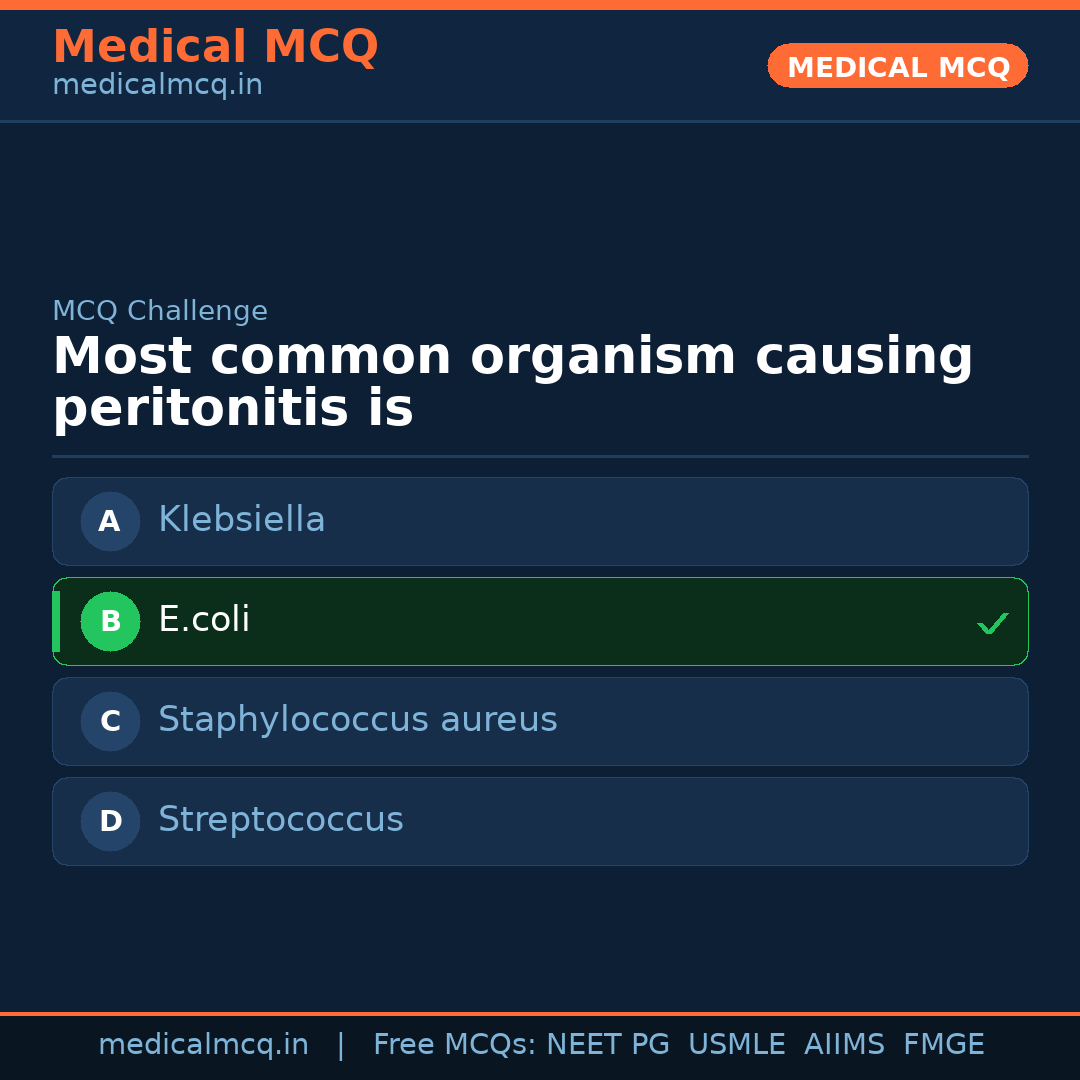Select option C Staphylococcus aureus
This screenshot has height=1080, width=1080.
pos(540,721)
